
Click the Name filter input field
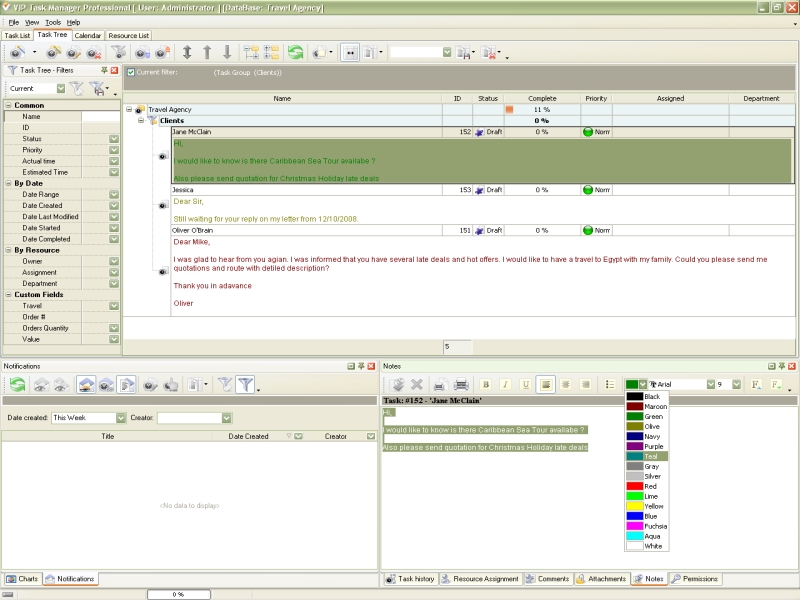101,116
